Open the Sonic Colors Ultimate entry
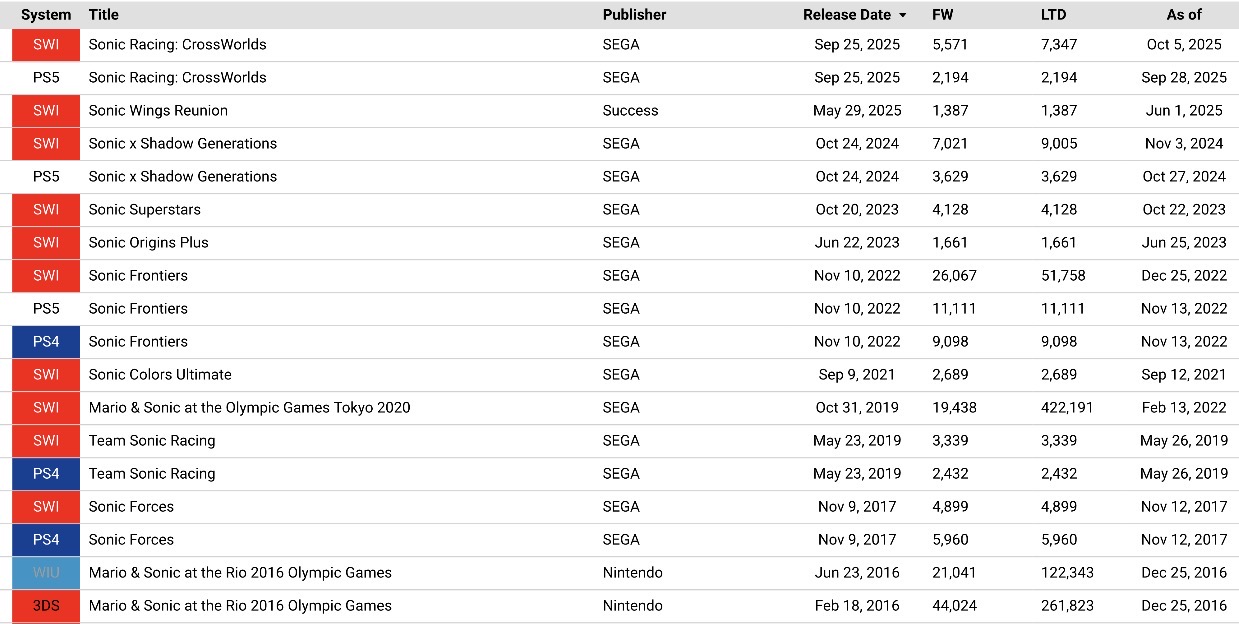The width and height of the screenshot is (1239, 624). click(160, 375)
